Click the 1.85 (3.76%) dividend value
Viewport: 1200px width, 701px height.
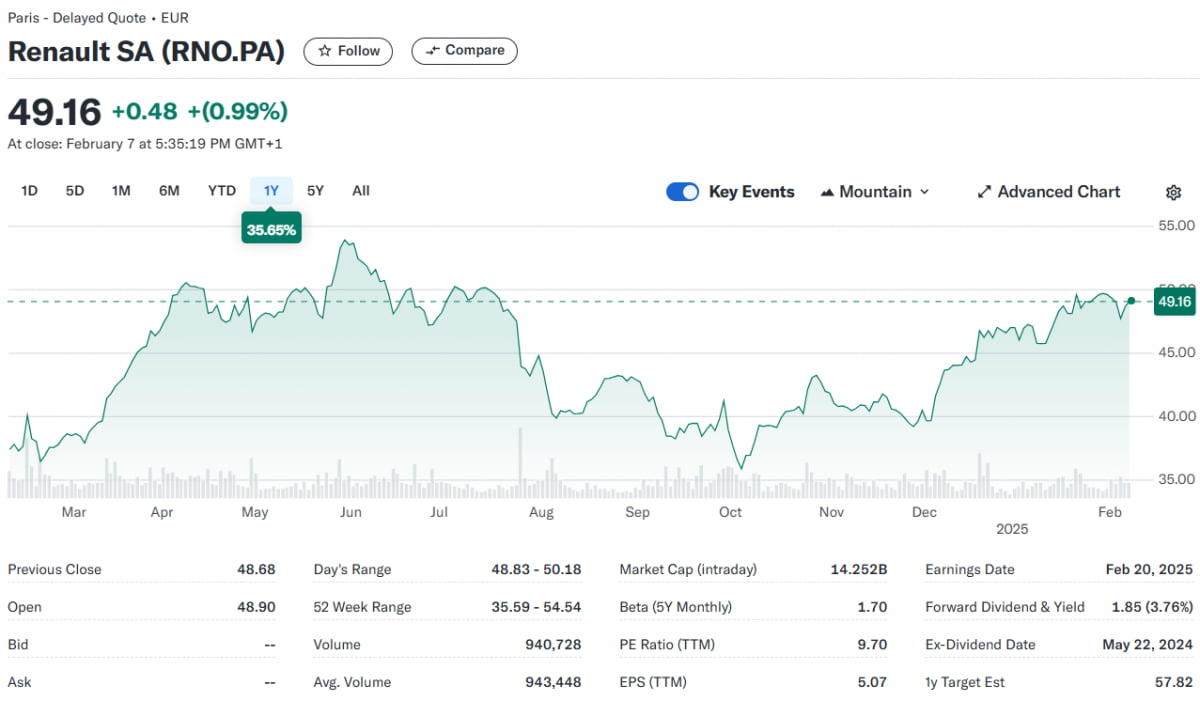tap(1152, 607)
